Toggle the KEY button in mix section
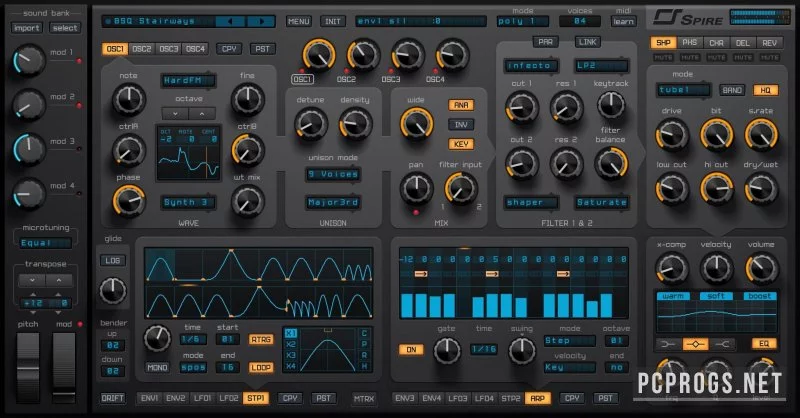The image size is (800, 418). click(461, 144)
